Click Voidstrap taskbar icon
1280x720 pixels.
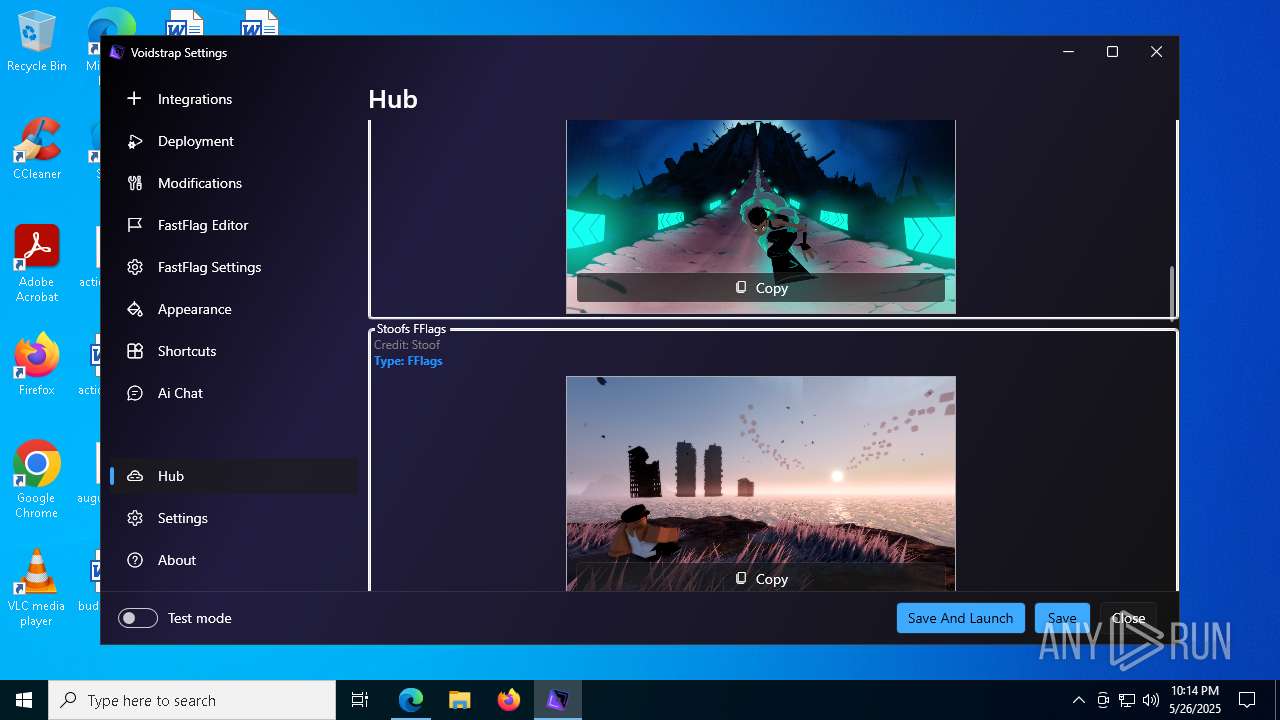[x=557, y=700]
